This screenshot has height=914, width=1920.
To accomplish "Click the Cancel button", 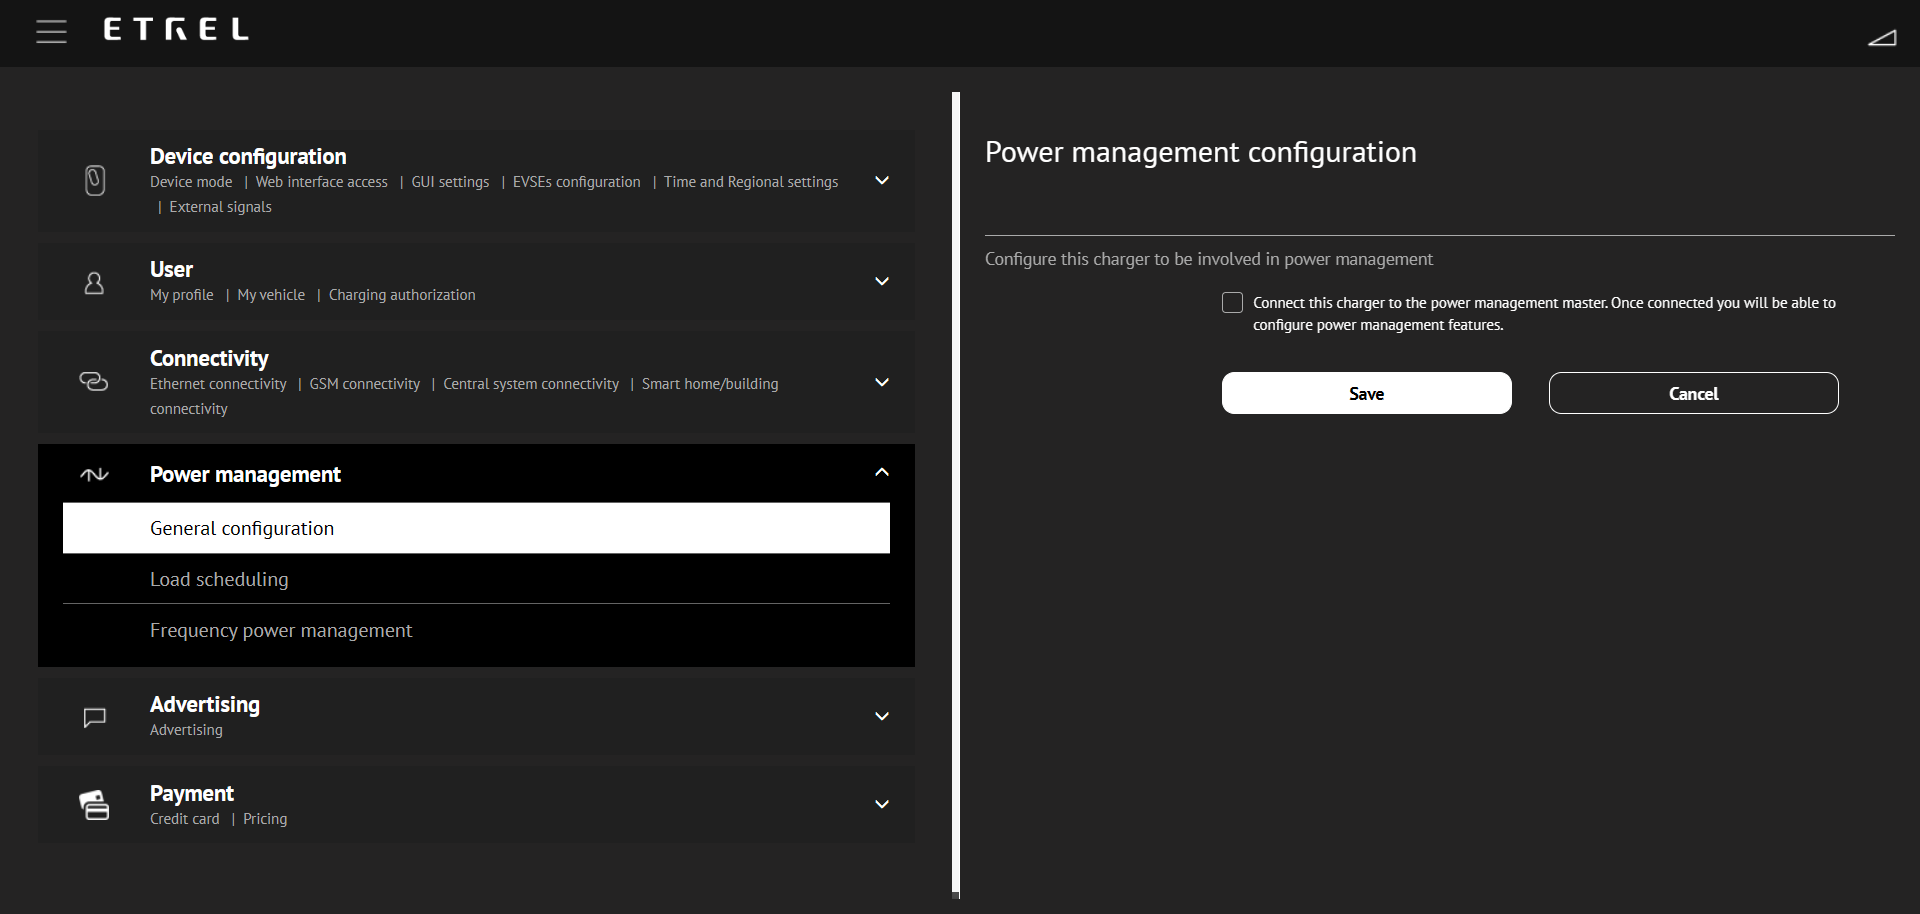I will pos(1693,393).
